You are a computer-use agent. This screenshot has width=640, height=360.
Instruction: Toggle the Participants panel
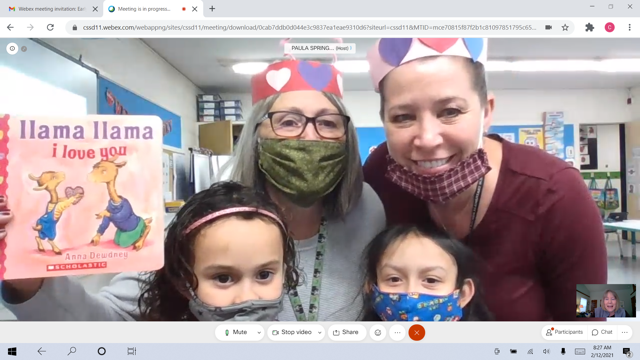tap(564, 332)
